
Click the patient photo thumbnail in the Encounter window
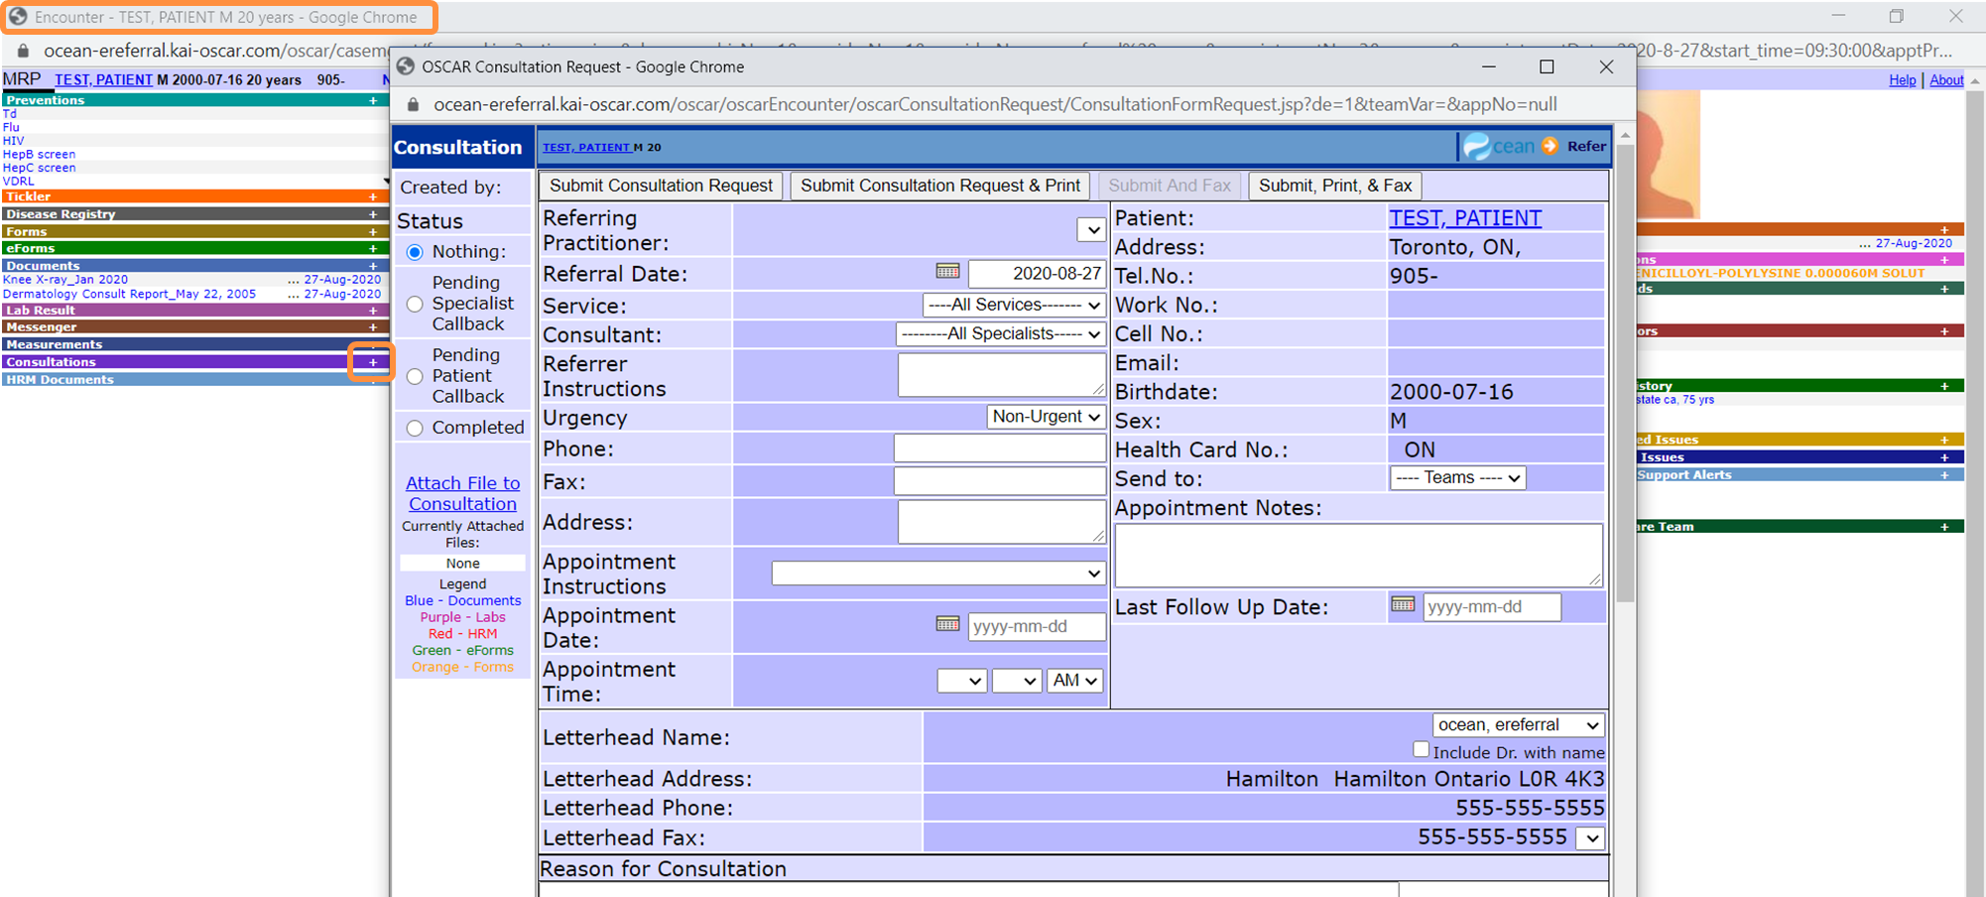[x=1668, y=155]
